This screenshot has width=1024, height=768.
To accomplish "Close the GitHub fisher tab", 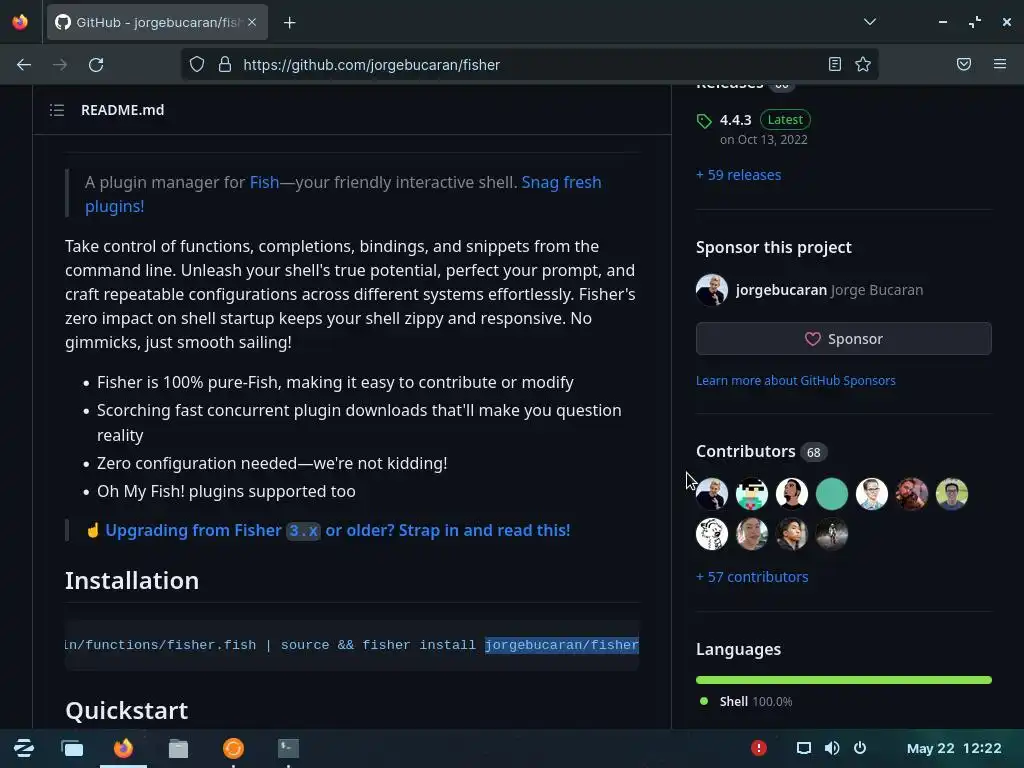I will pos(252,22).
